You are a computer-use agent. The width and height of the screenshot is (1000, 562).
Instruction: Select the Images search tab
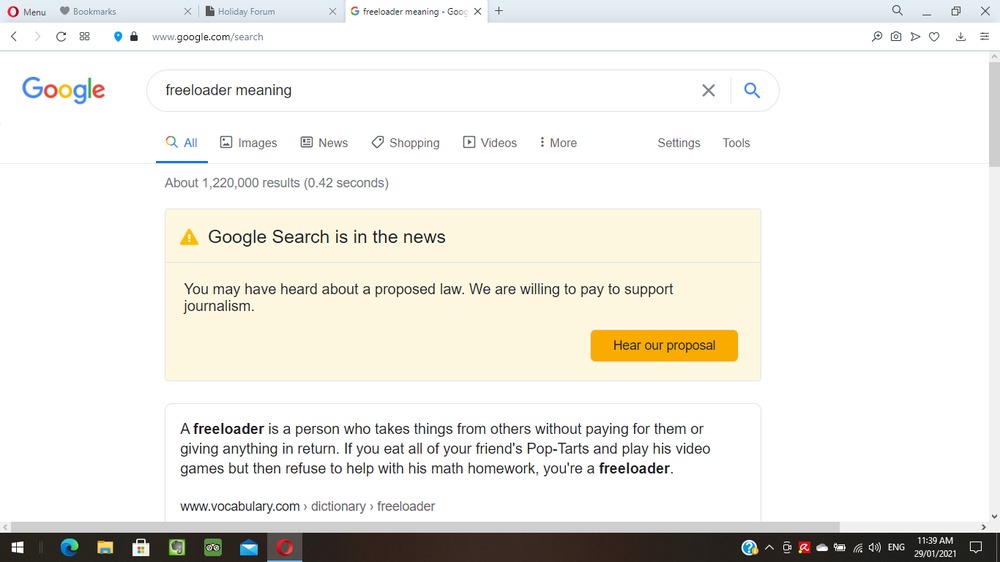248,143
